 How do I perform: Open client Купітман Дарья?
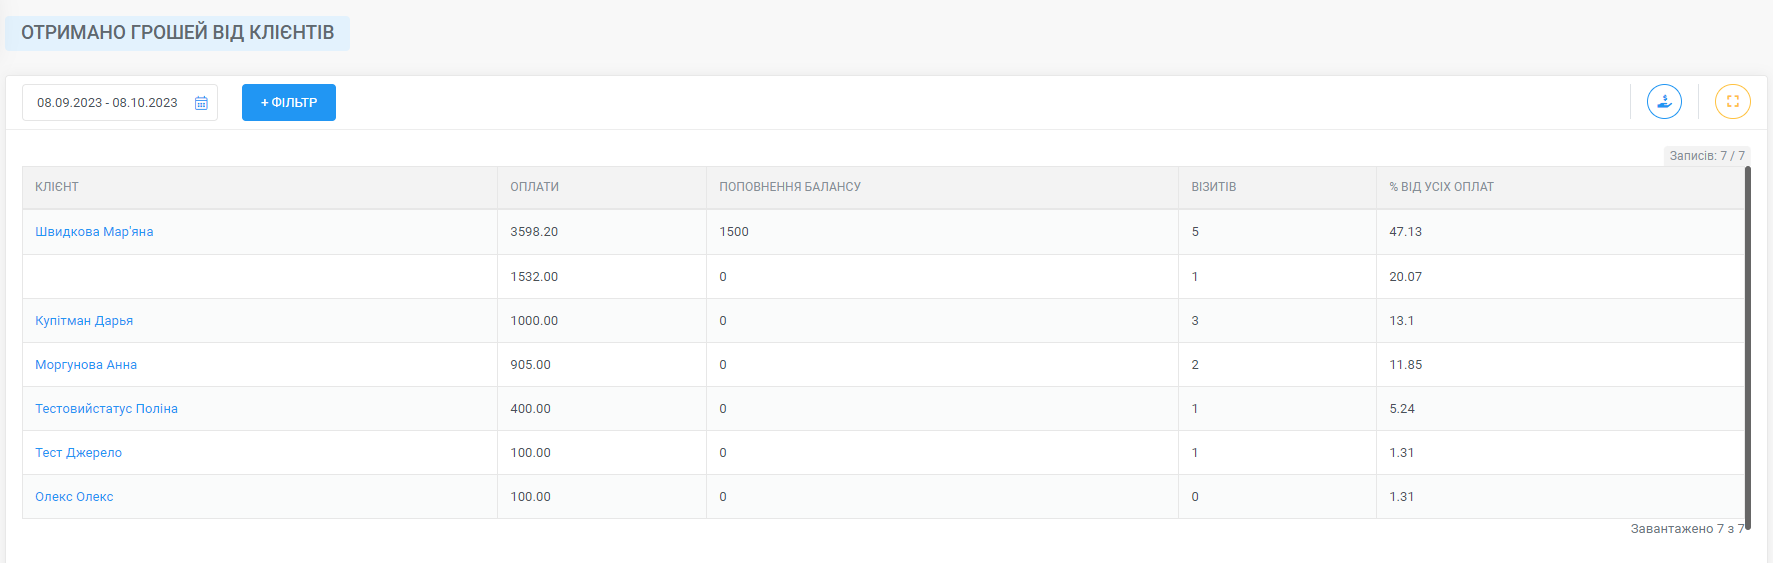[x=84, y=320]
